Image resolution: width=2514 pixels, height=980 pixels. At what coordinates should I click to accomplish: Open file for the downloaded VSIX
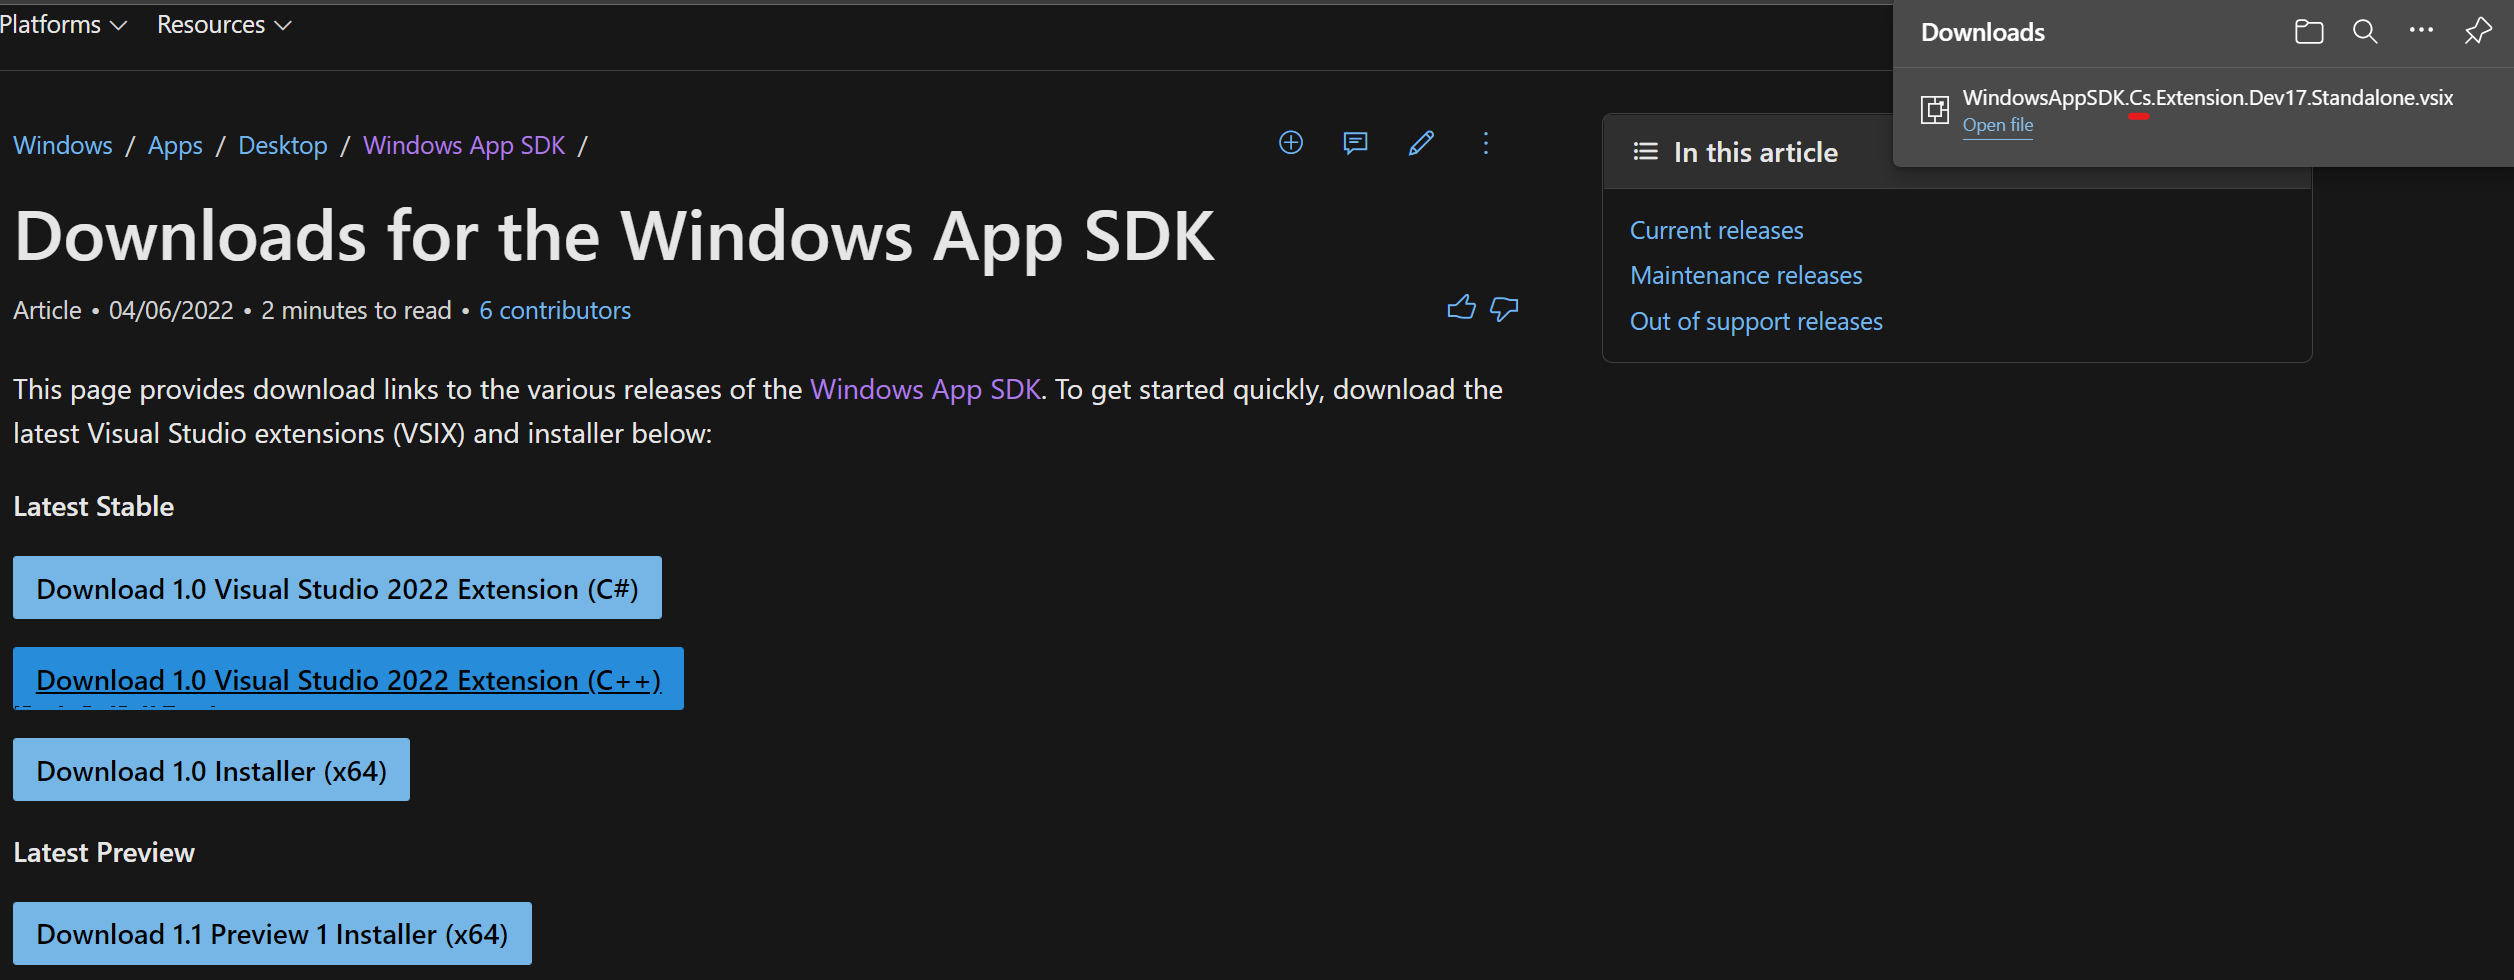click(1998, 124)
